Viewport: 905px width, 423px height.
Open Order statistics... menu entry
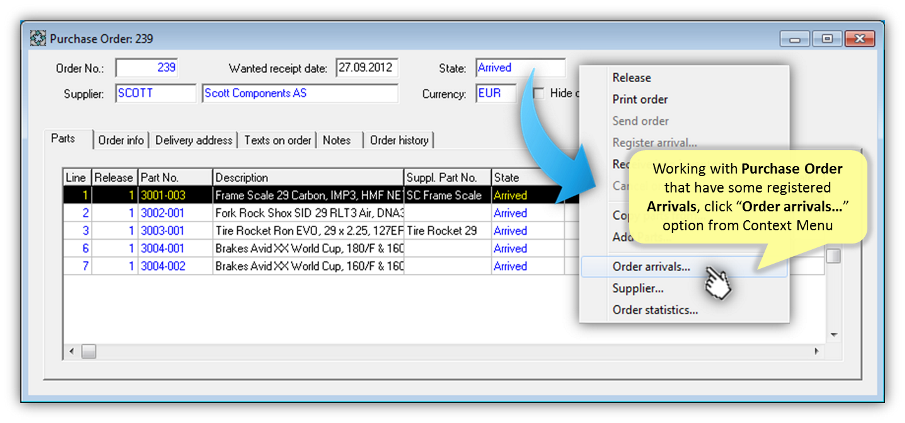(x=655, y=310)
